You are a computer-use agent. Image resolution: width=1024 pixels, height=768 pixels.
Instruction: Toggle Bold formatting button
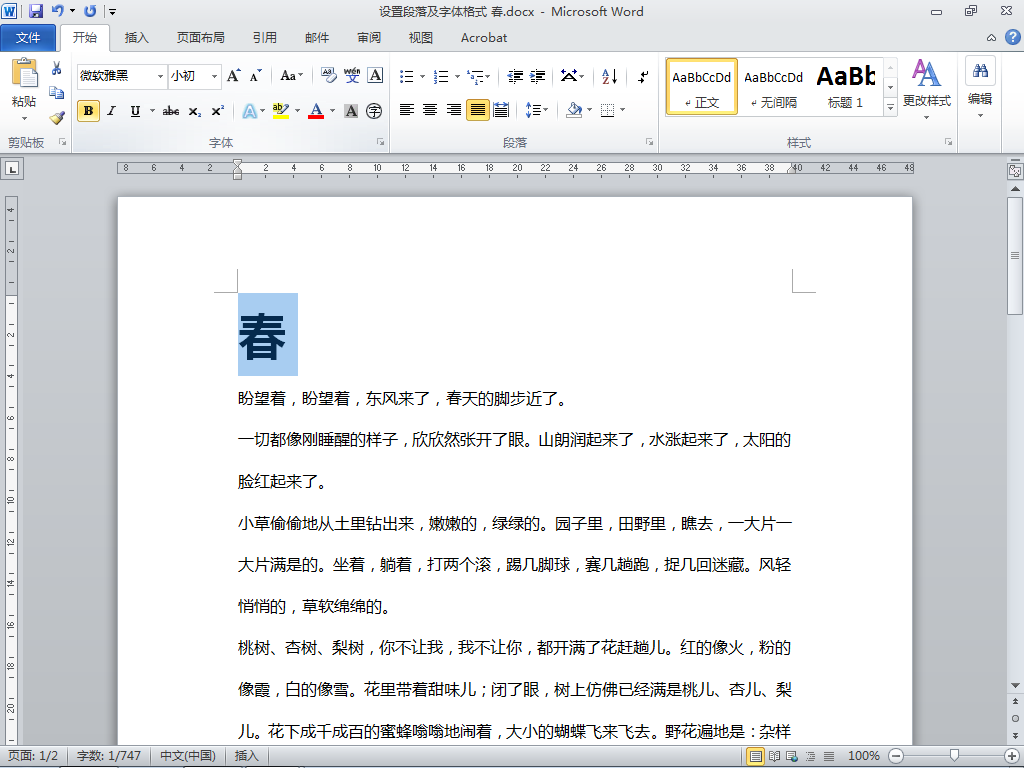pos(88,111)
